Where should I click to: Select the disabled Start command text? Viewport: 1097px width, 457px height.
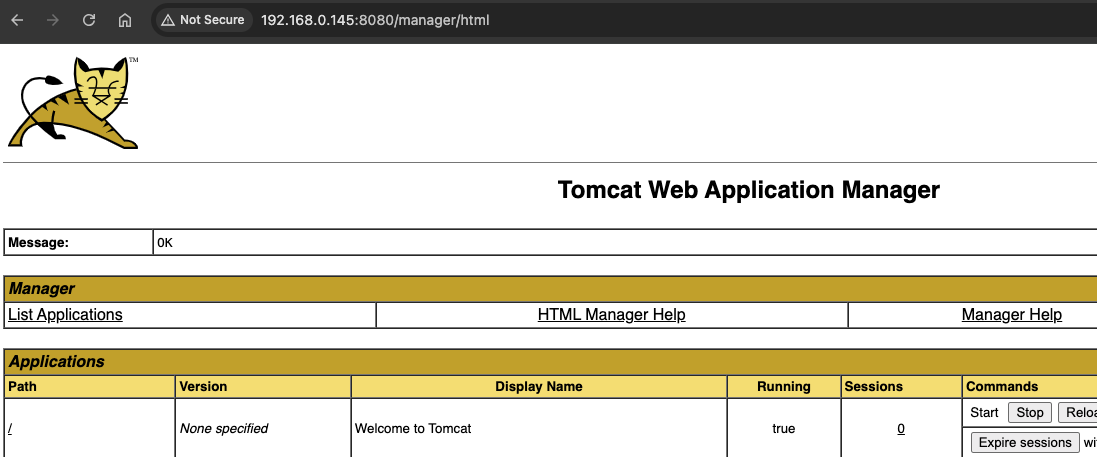(x=984, y=412)
